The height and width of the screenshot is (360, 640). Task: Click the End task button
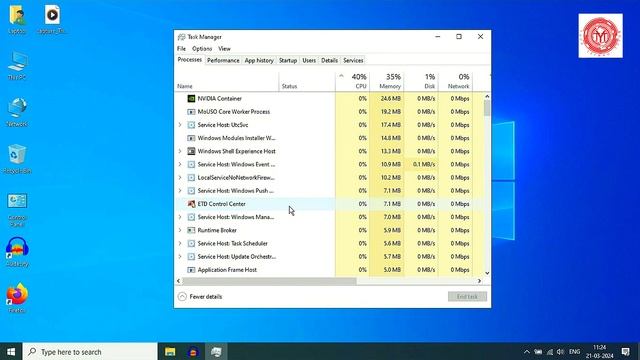467,297
